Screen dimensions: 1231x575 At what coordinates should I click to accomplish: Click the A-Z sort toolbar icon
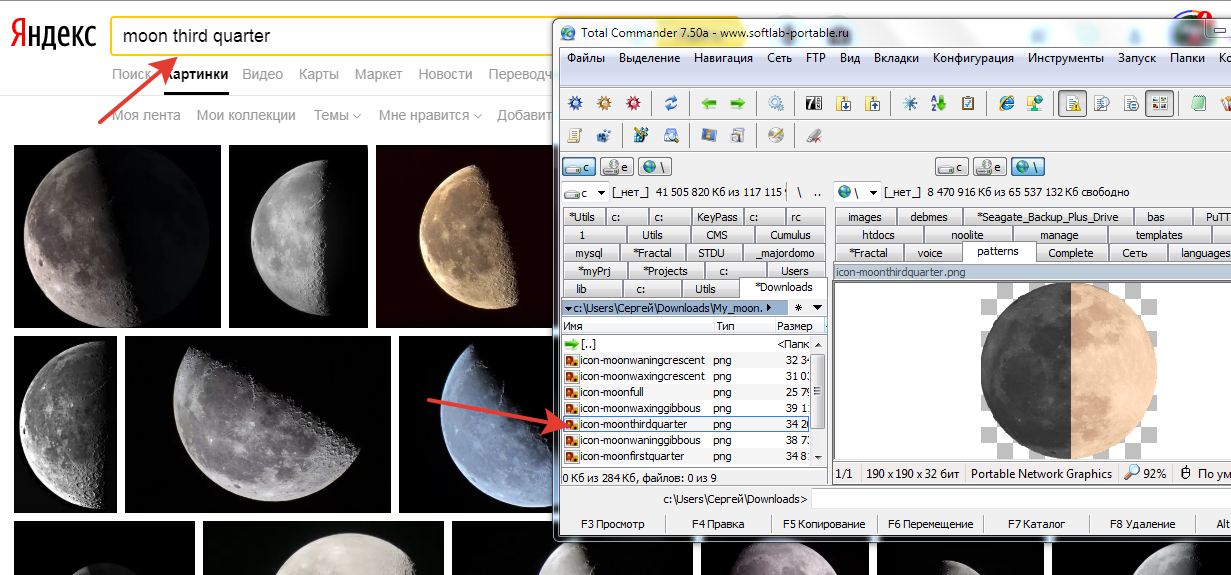(938, 103)
